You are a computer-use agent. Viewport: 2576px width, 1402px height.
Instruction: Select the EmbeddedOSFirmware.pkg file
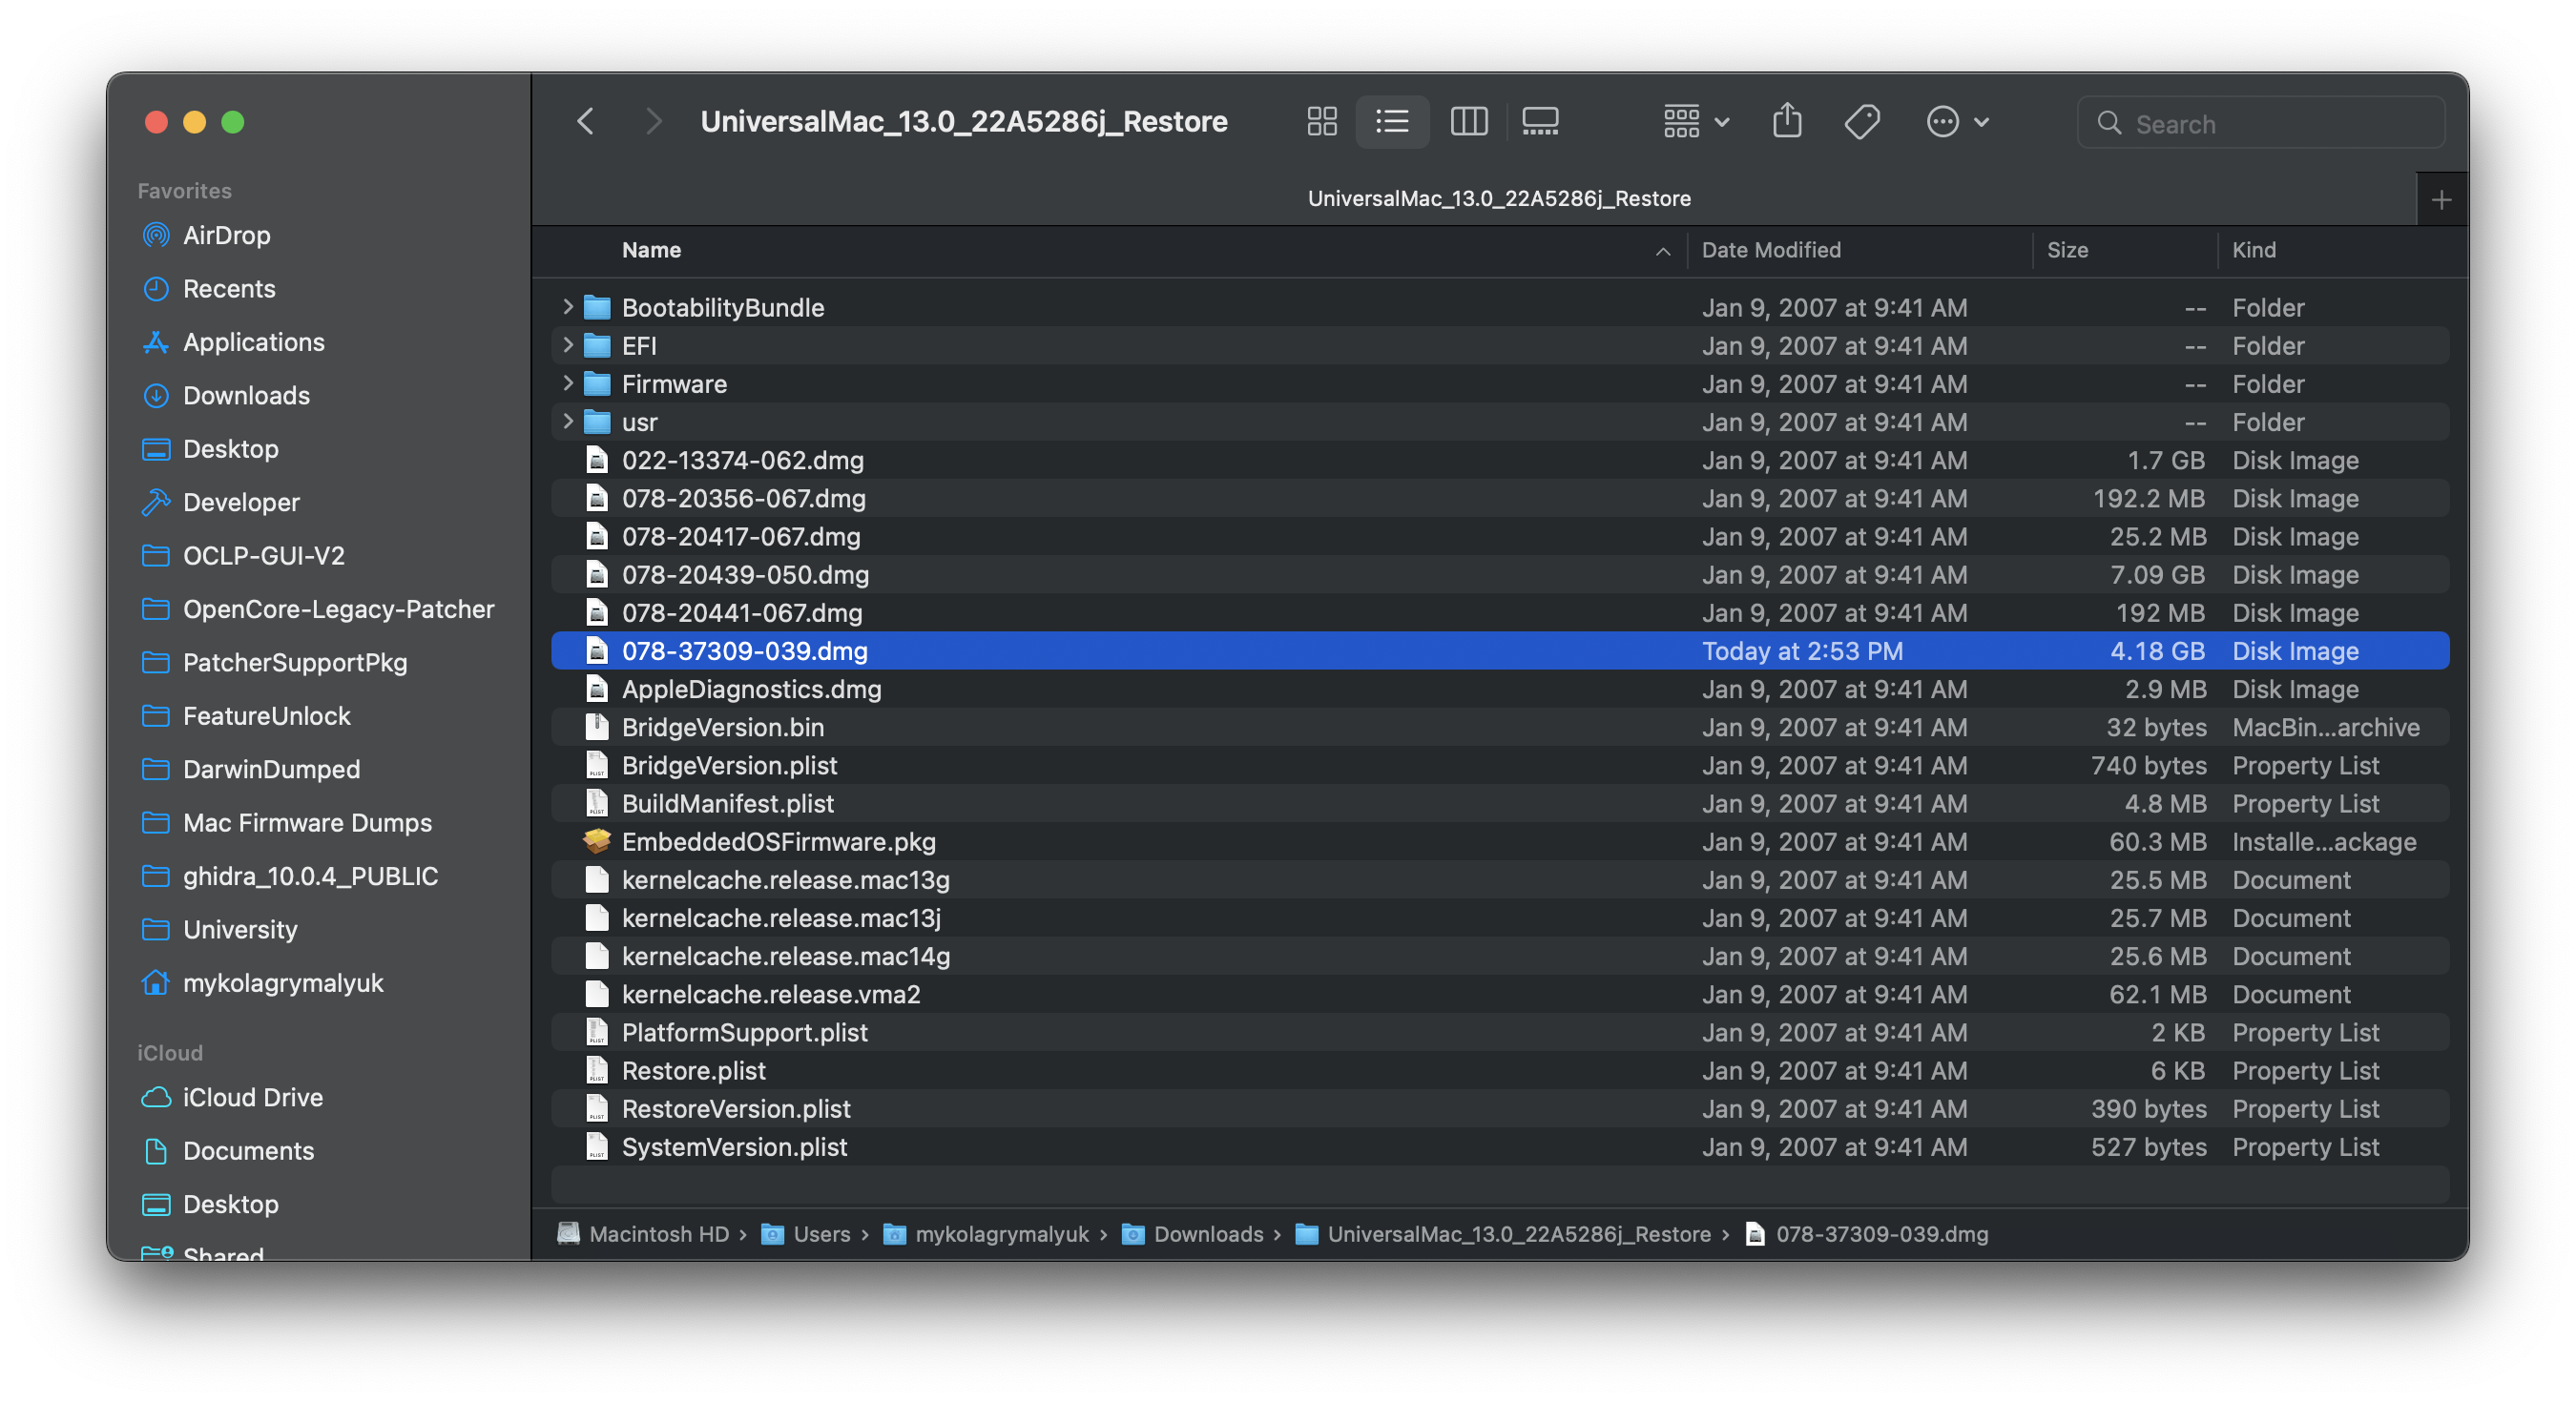click(778, 841)
